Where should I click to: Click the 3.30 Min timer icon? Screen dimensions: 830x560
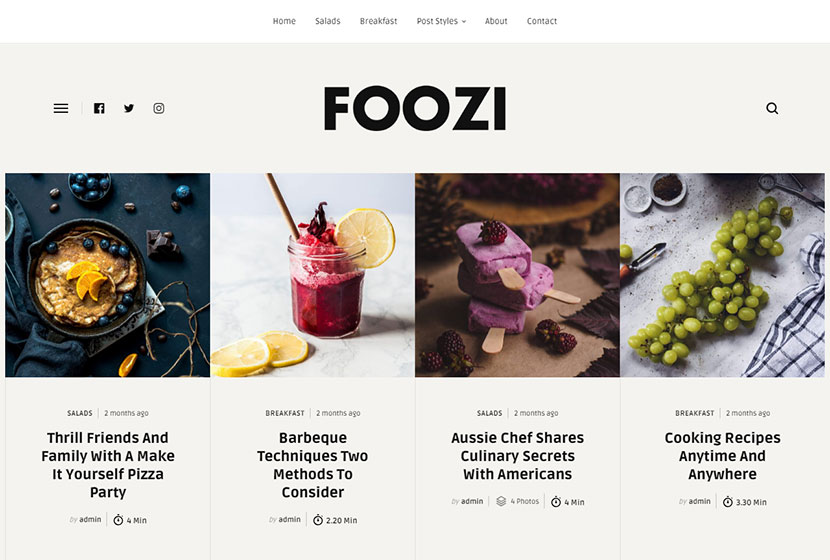[x=728, y=502]
